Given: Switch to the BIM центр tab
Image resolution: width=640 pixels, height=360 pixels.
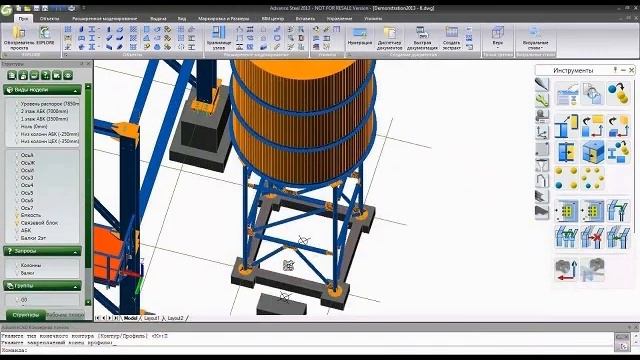Looking at the screenshot, I should 273,18.
